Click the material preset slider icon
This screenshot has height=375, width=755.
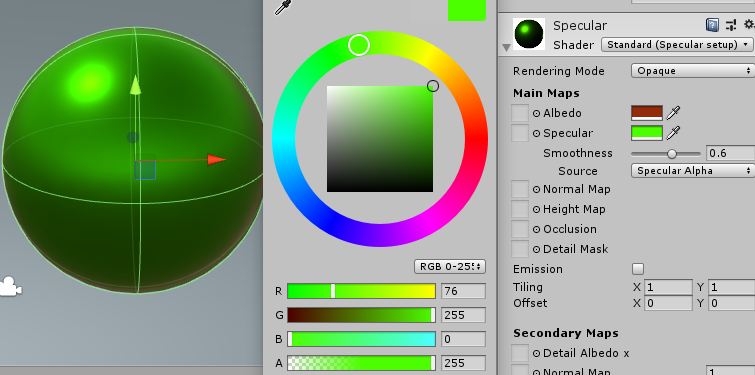pyautogui.click(x=731, y=25)
